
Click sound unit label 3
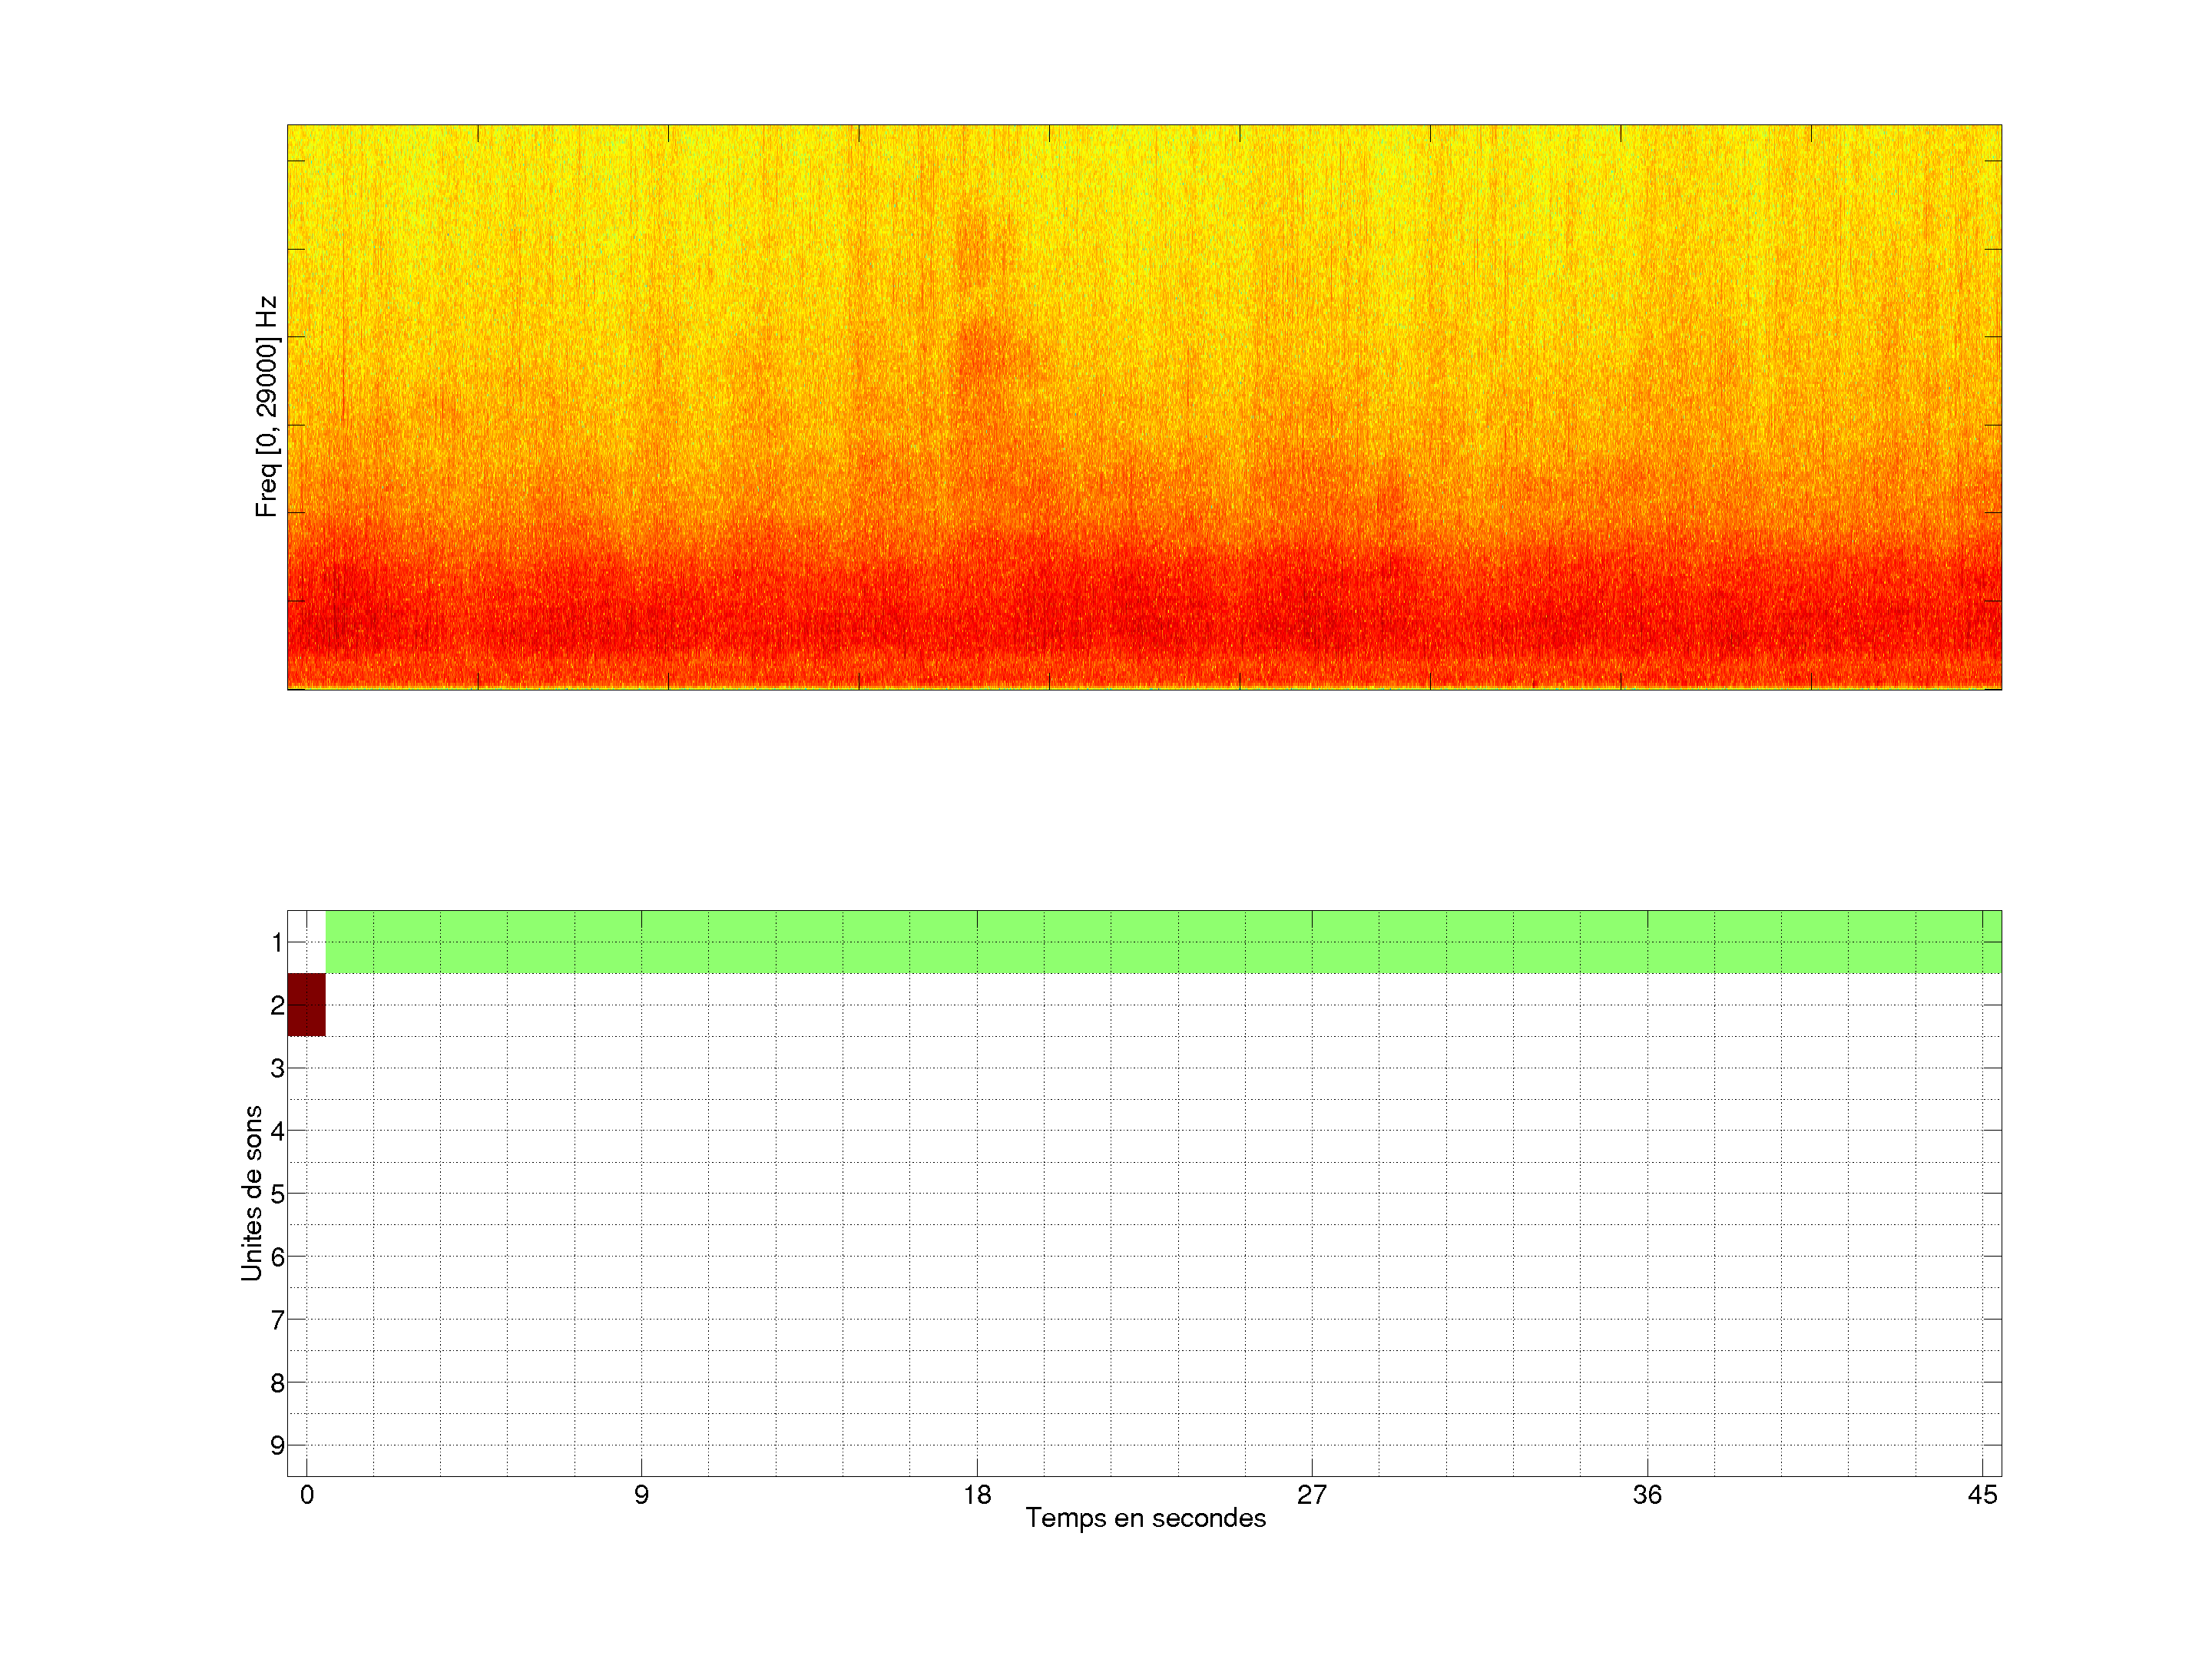pos(277,1068)
